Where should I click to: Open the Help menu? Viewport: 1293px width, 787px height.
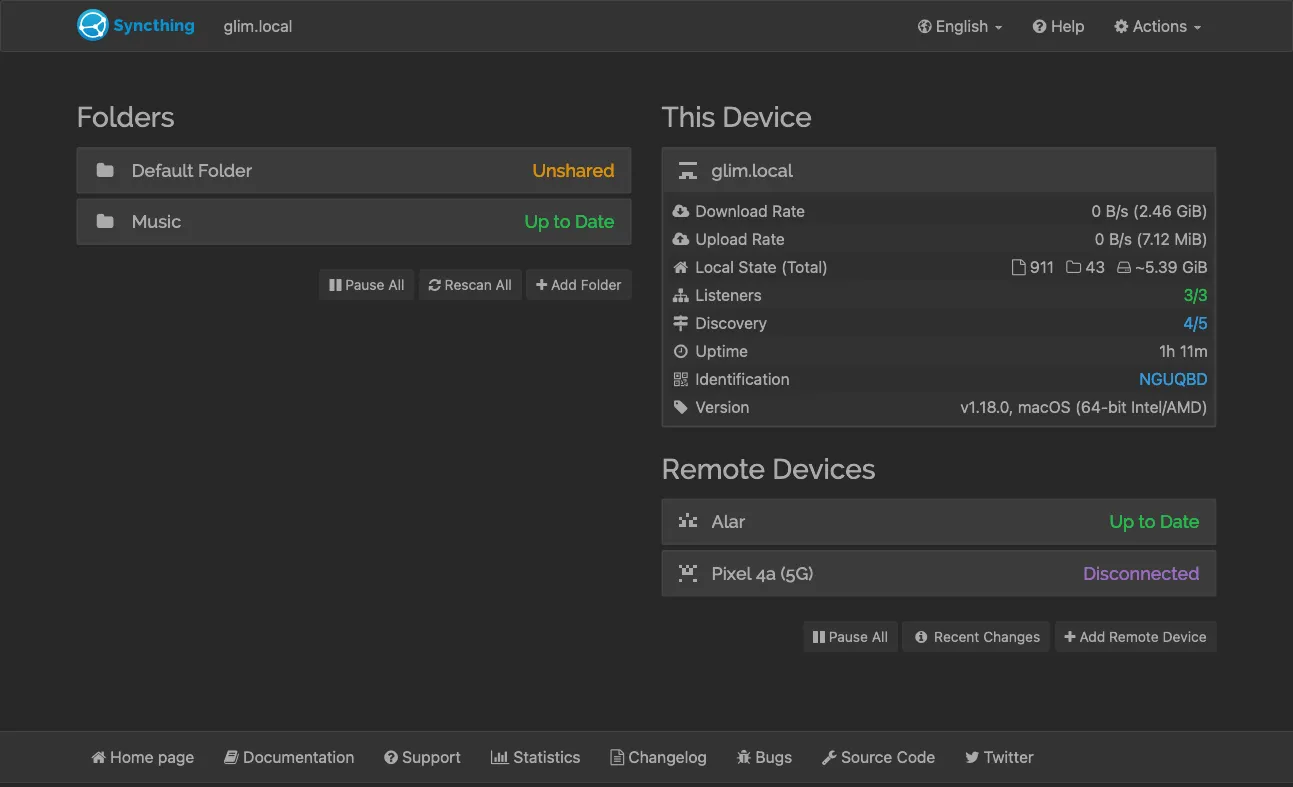(1058, 27)
